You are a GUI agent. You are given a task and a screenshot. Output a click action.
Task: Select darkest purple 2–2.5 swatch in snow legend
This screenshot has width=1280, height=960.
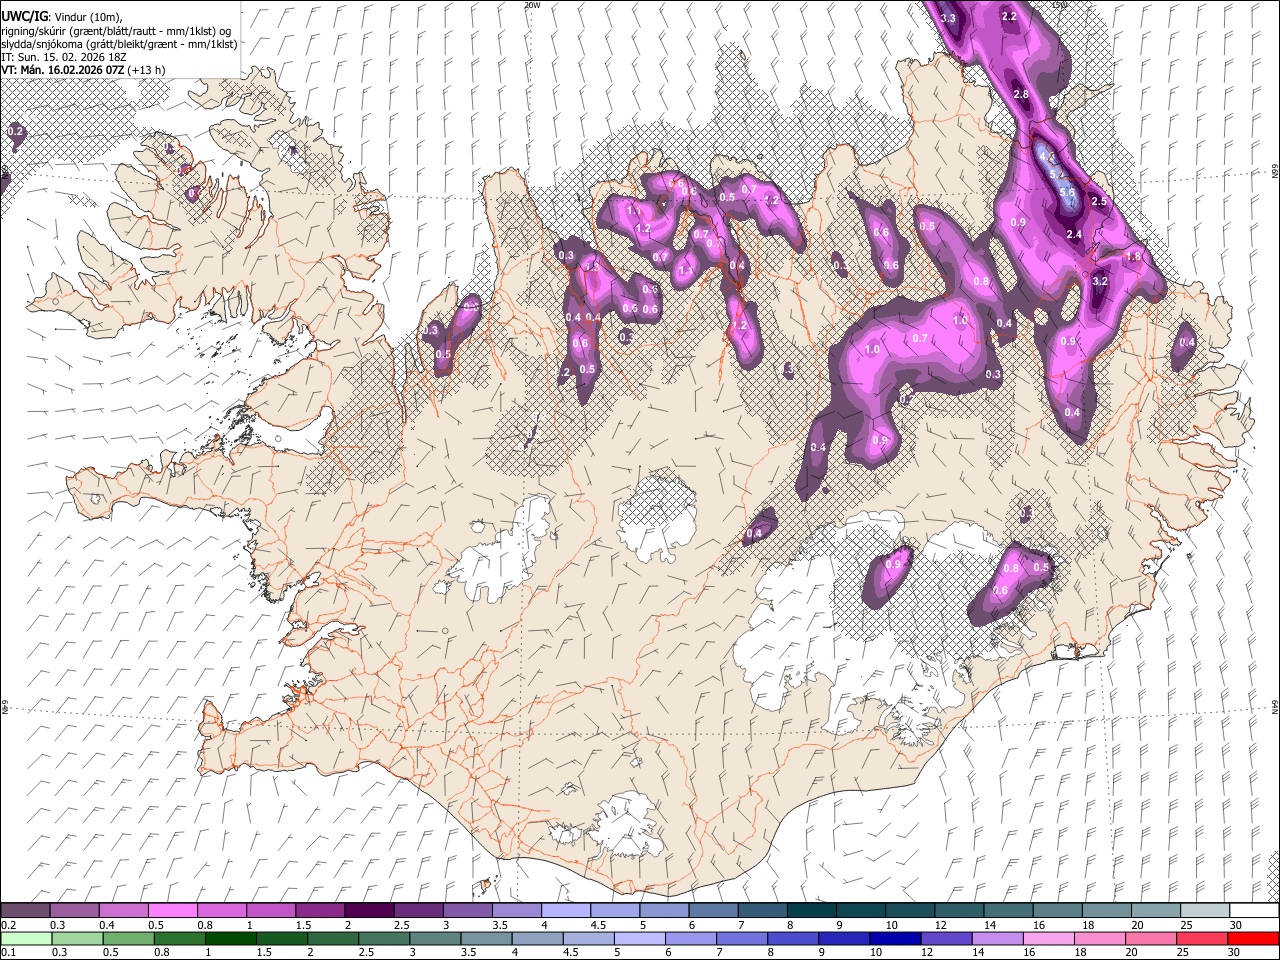coord(369,911)
